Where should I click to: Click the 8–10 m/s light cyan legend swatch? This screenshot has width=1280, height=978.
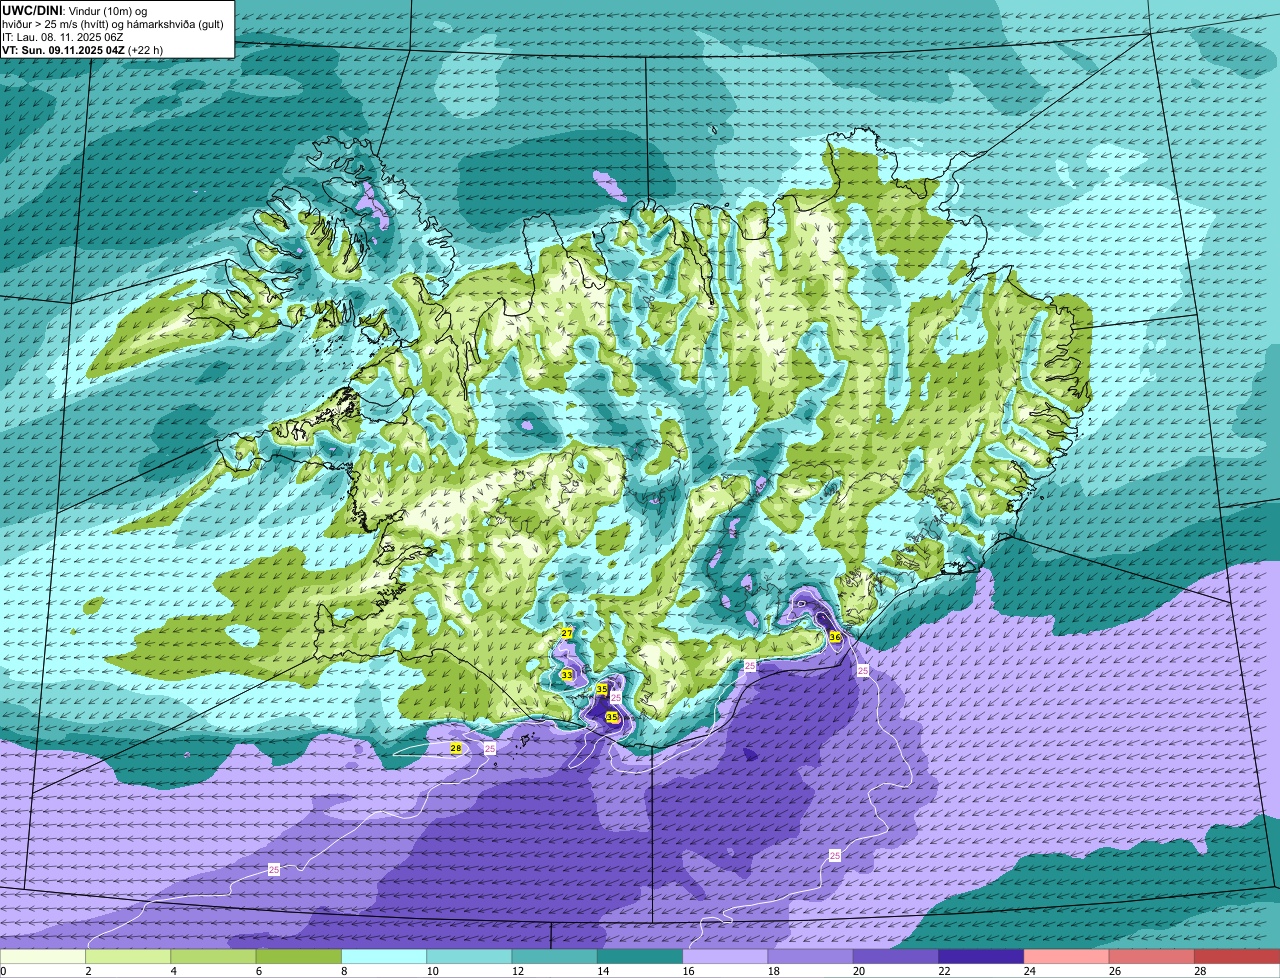click(x=384, y=956)
